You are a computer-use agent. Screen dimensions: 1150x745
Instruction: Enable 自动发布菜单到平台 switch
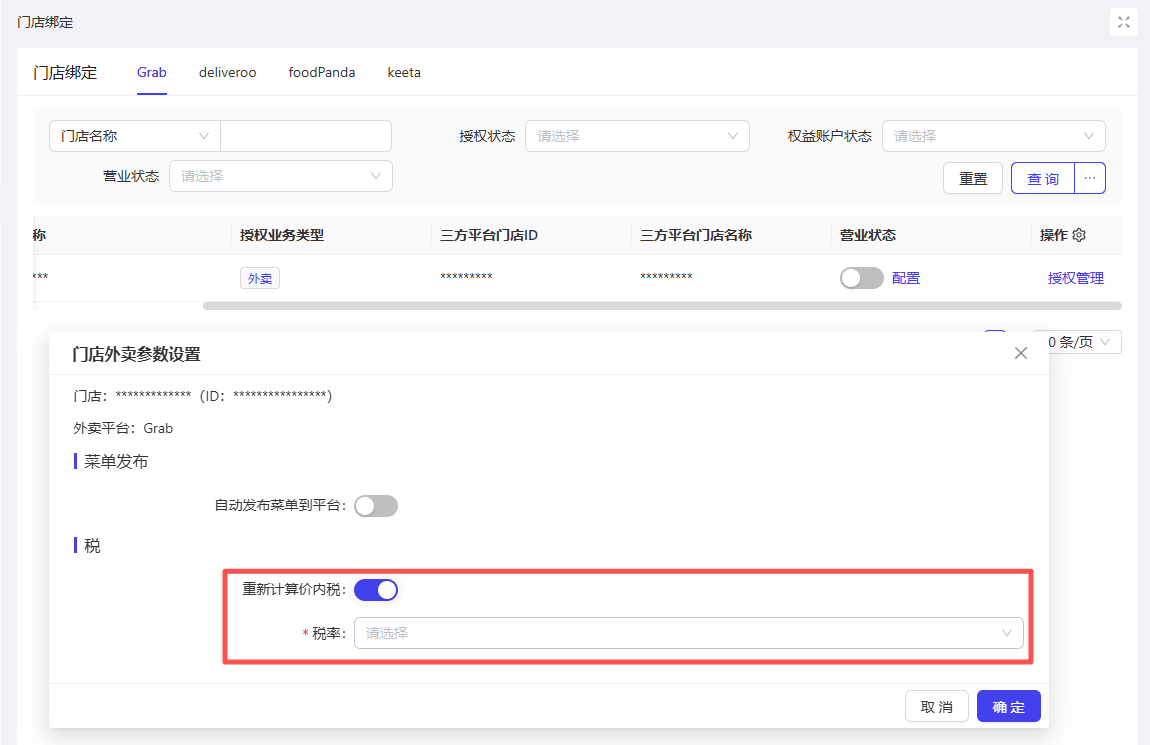pyautogui.click(x=376, y=506)
